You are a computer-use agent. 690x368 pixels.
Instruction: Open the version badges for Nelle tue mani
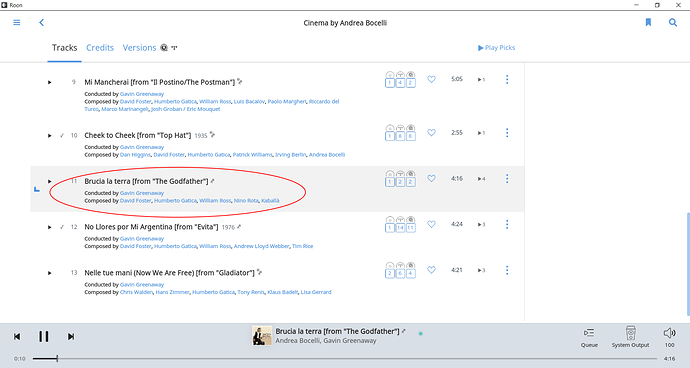[400, 270]
